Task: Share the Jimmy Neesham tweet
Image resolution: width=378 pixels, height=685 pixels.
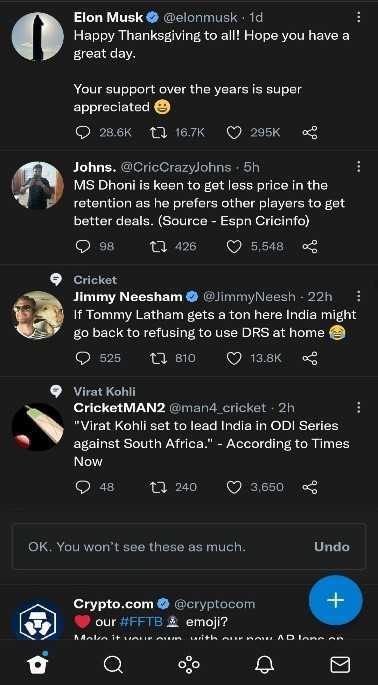Action: point(310,359)
